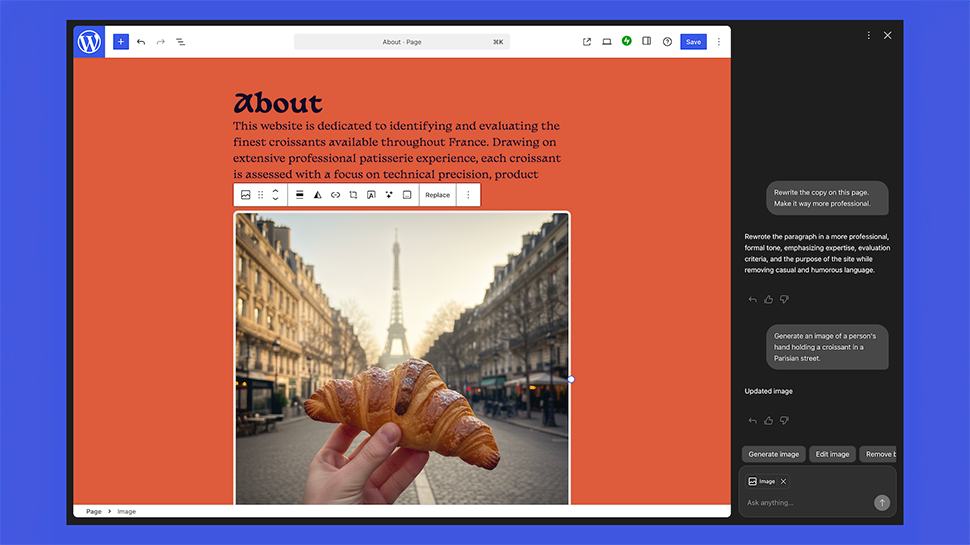
Task: Open the image block options menu
Action: (x=468, y=195)
